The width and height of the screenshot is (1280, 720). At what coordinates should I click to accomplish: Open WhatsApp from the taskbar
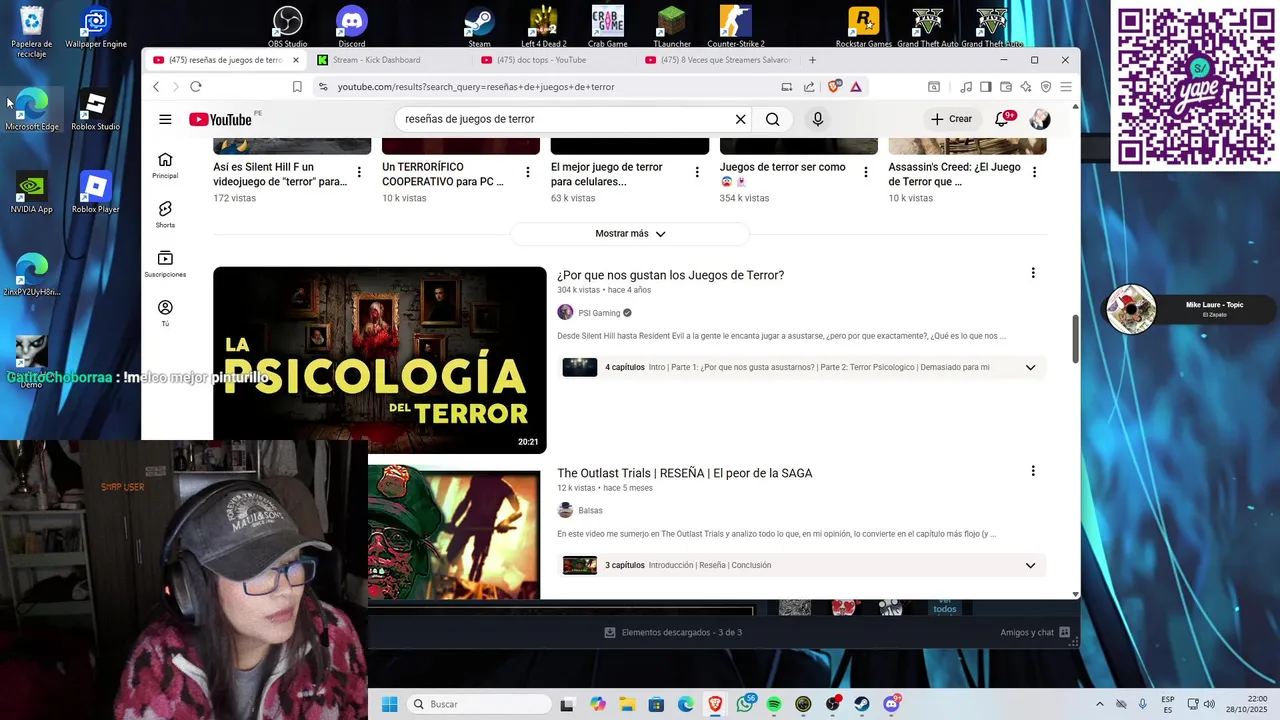click(x=745, y=704)
